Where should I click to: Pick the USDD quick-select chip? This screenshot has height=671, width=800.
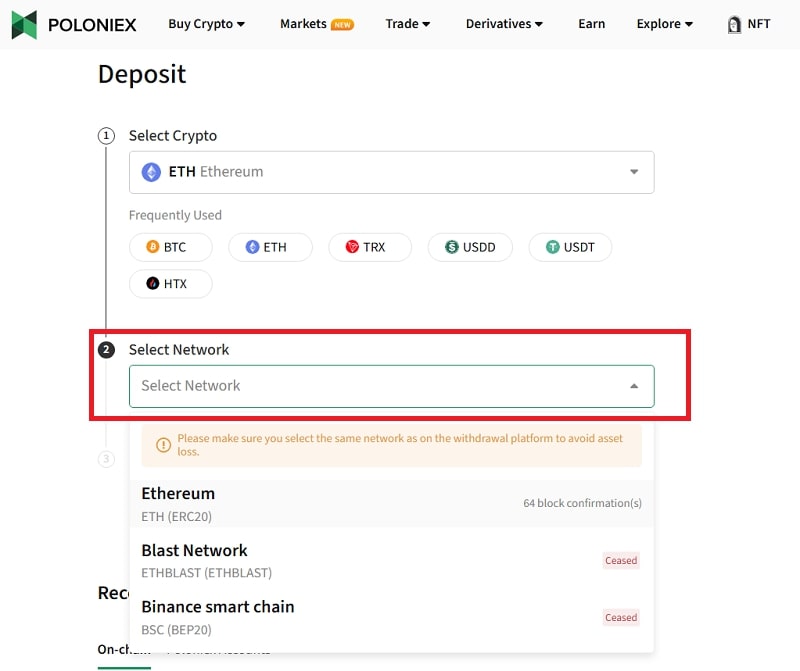(x=469, y=247)
